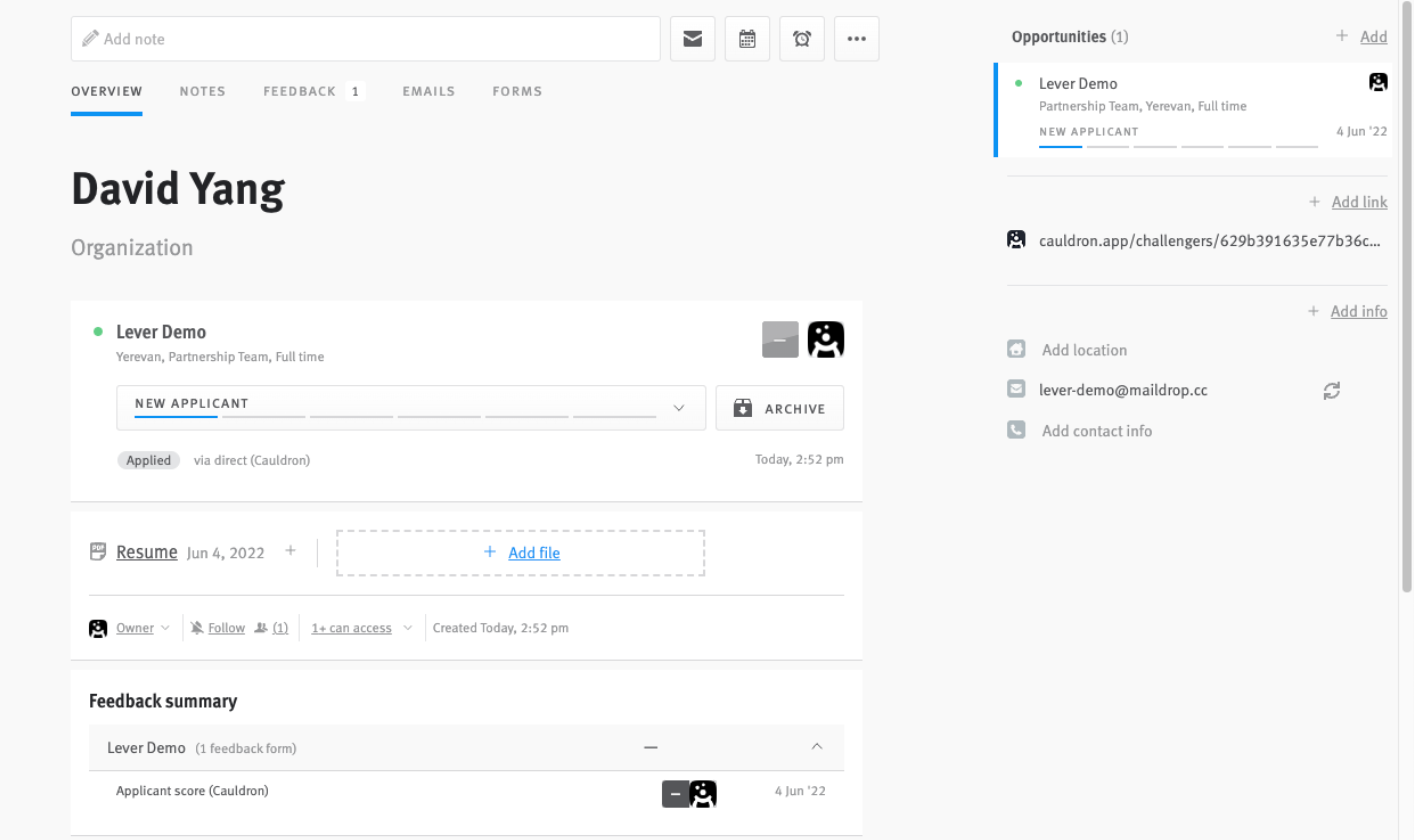The height and width of the screenshot is (840, 1414).
Task: Switch to the FEEDBACK tab
Action: [x=299, y=91]
